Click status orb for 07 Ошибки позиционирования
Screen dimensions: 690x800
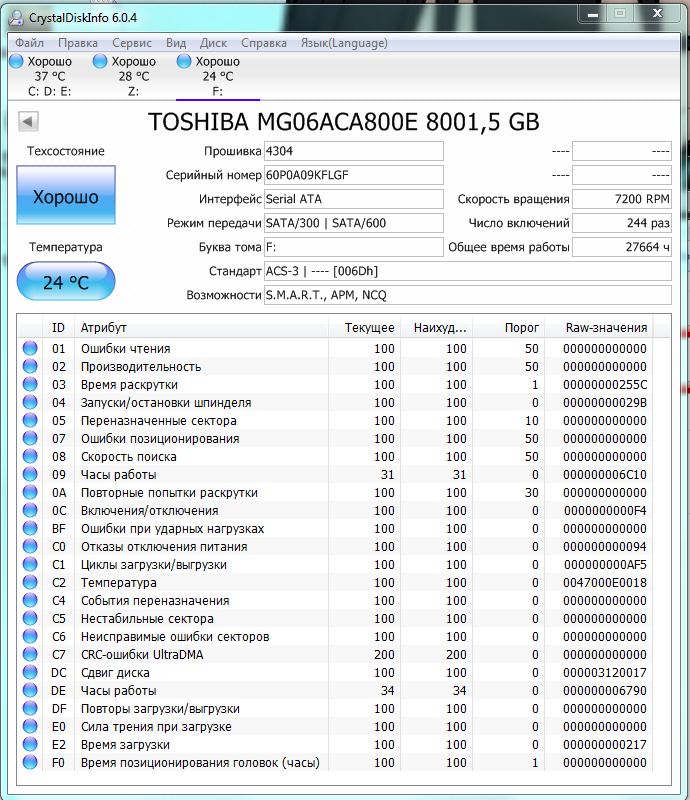(30, 438)
